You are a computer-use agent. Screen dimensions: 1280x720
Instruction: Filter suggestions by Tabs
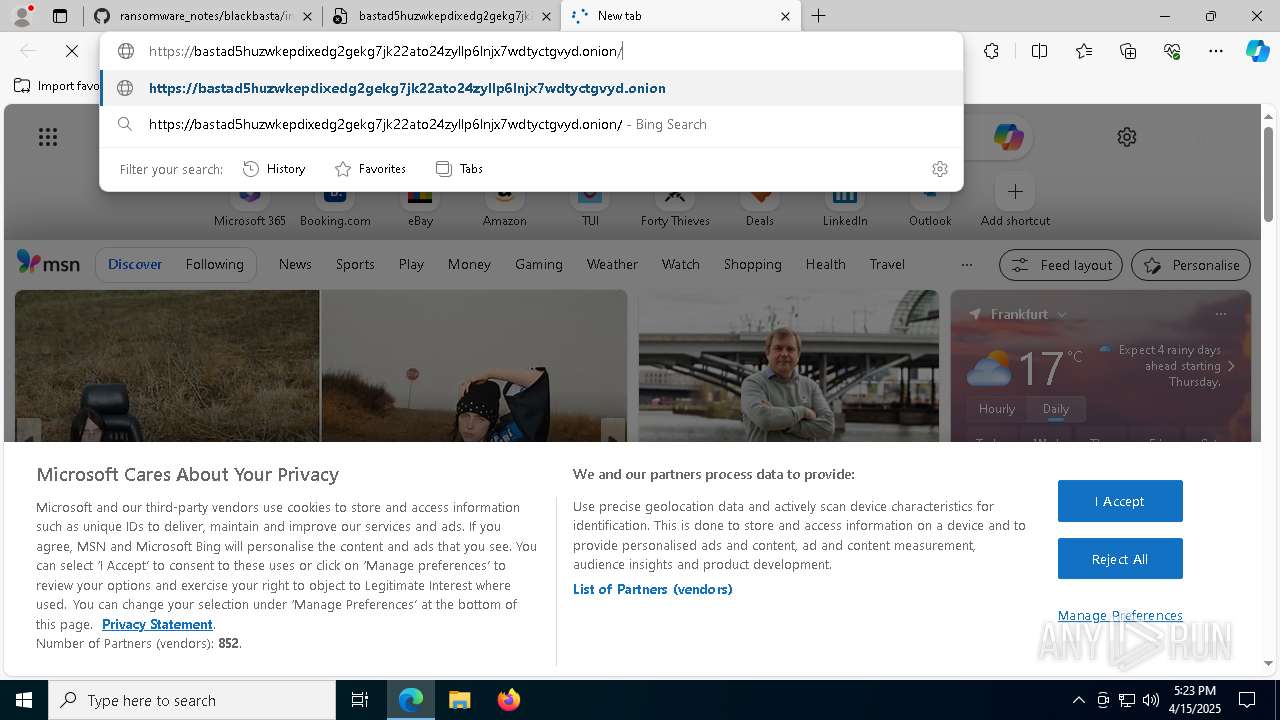click(x=459, y=169)
